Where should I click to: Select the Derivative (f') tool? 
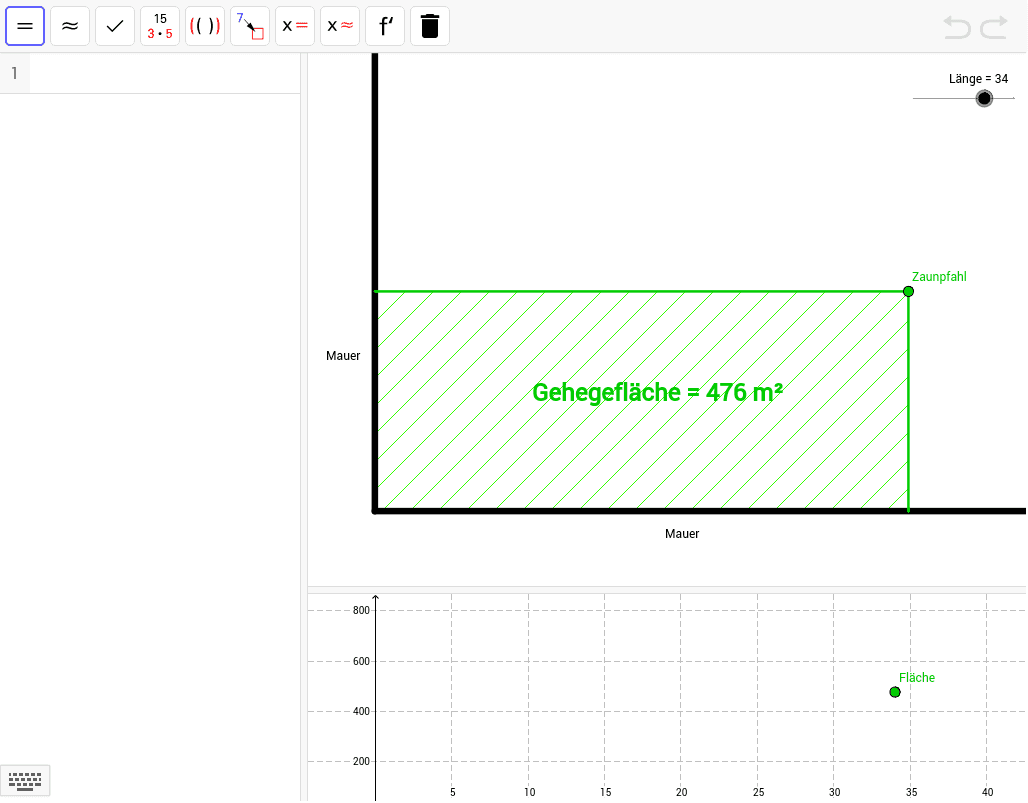pos(385,26)
